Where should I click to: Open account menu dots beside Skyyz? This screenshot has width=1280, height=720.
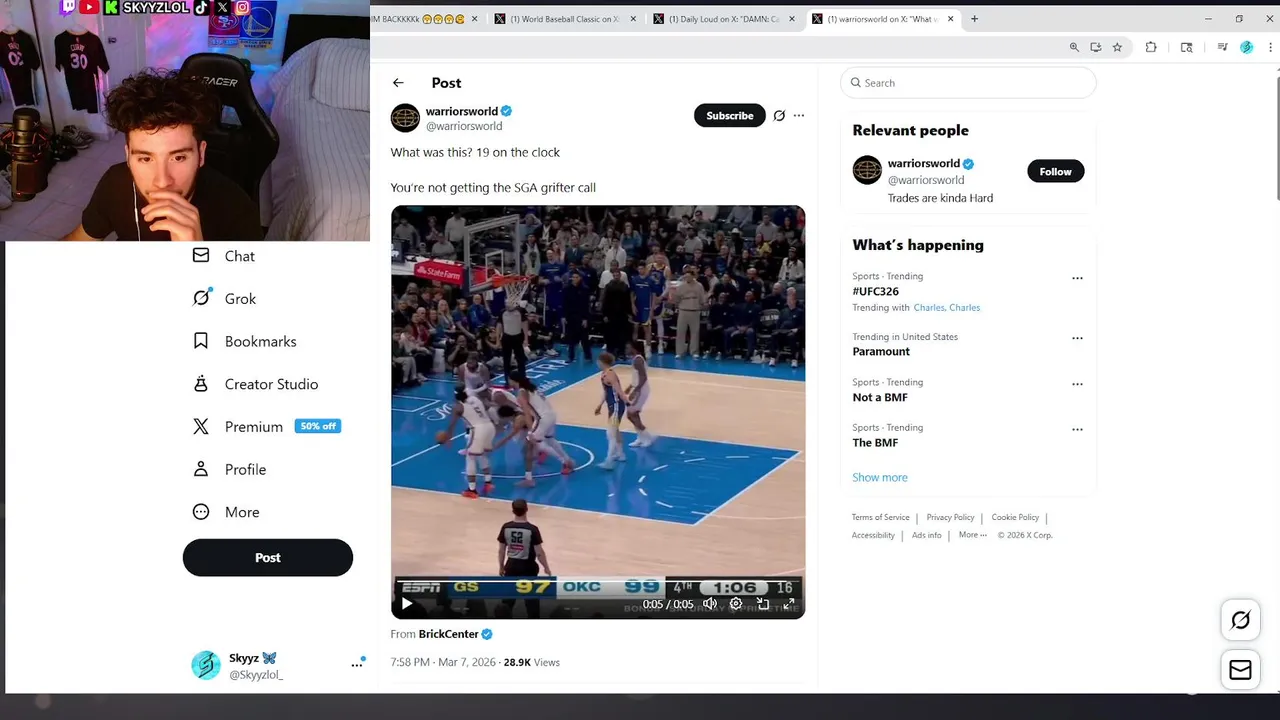(356, 665)
